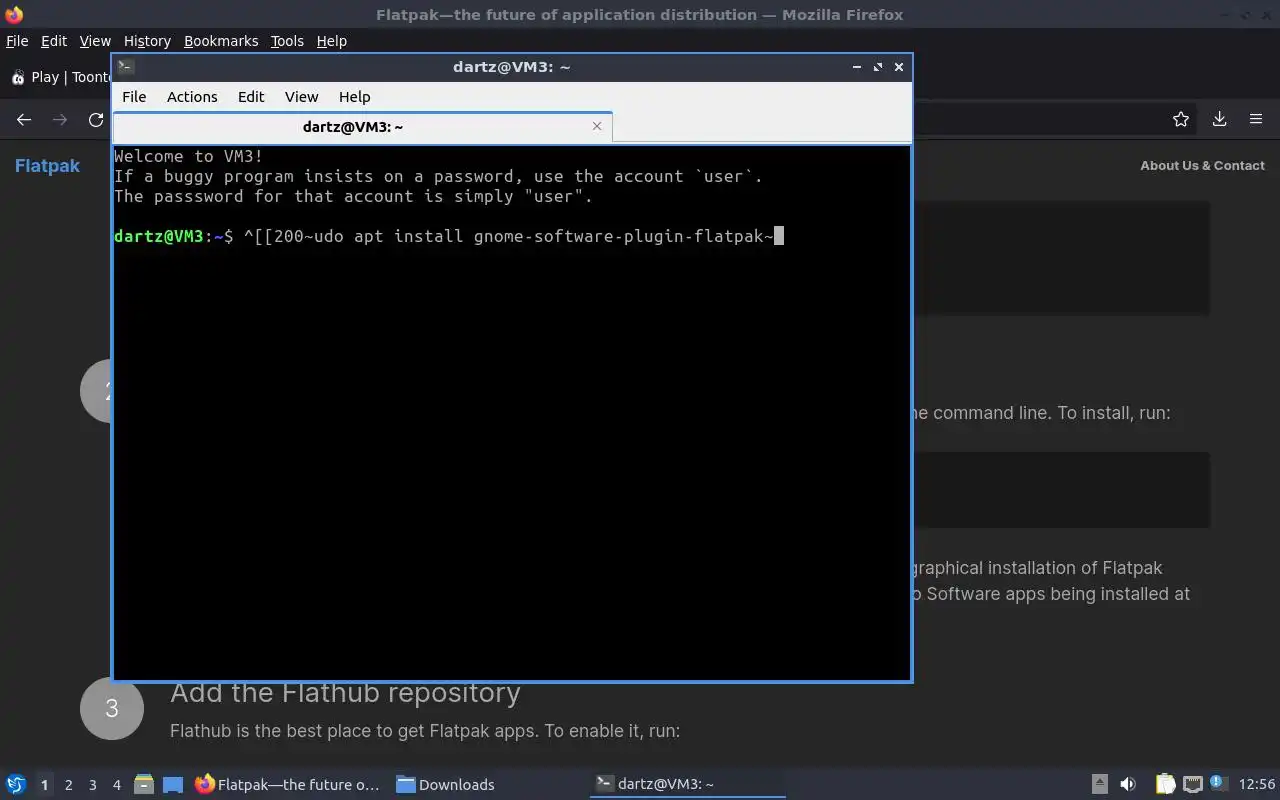The width and height of the screenshot is (1280, 800).
Task: Open the volume control tray icon
Action: pos(1128,784)
